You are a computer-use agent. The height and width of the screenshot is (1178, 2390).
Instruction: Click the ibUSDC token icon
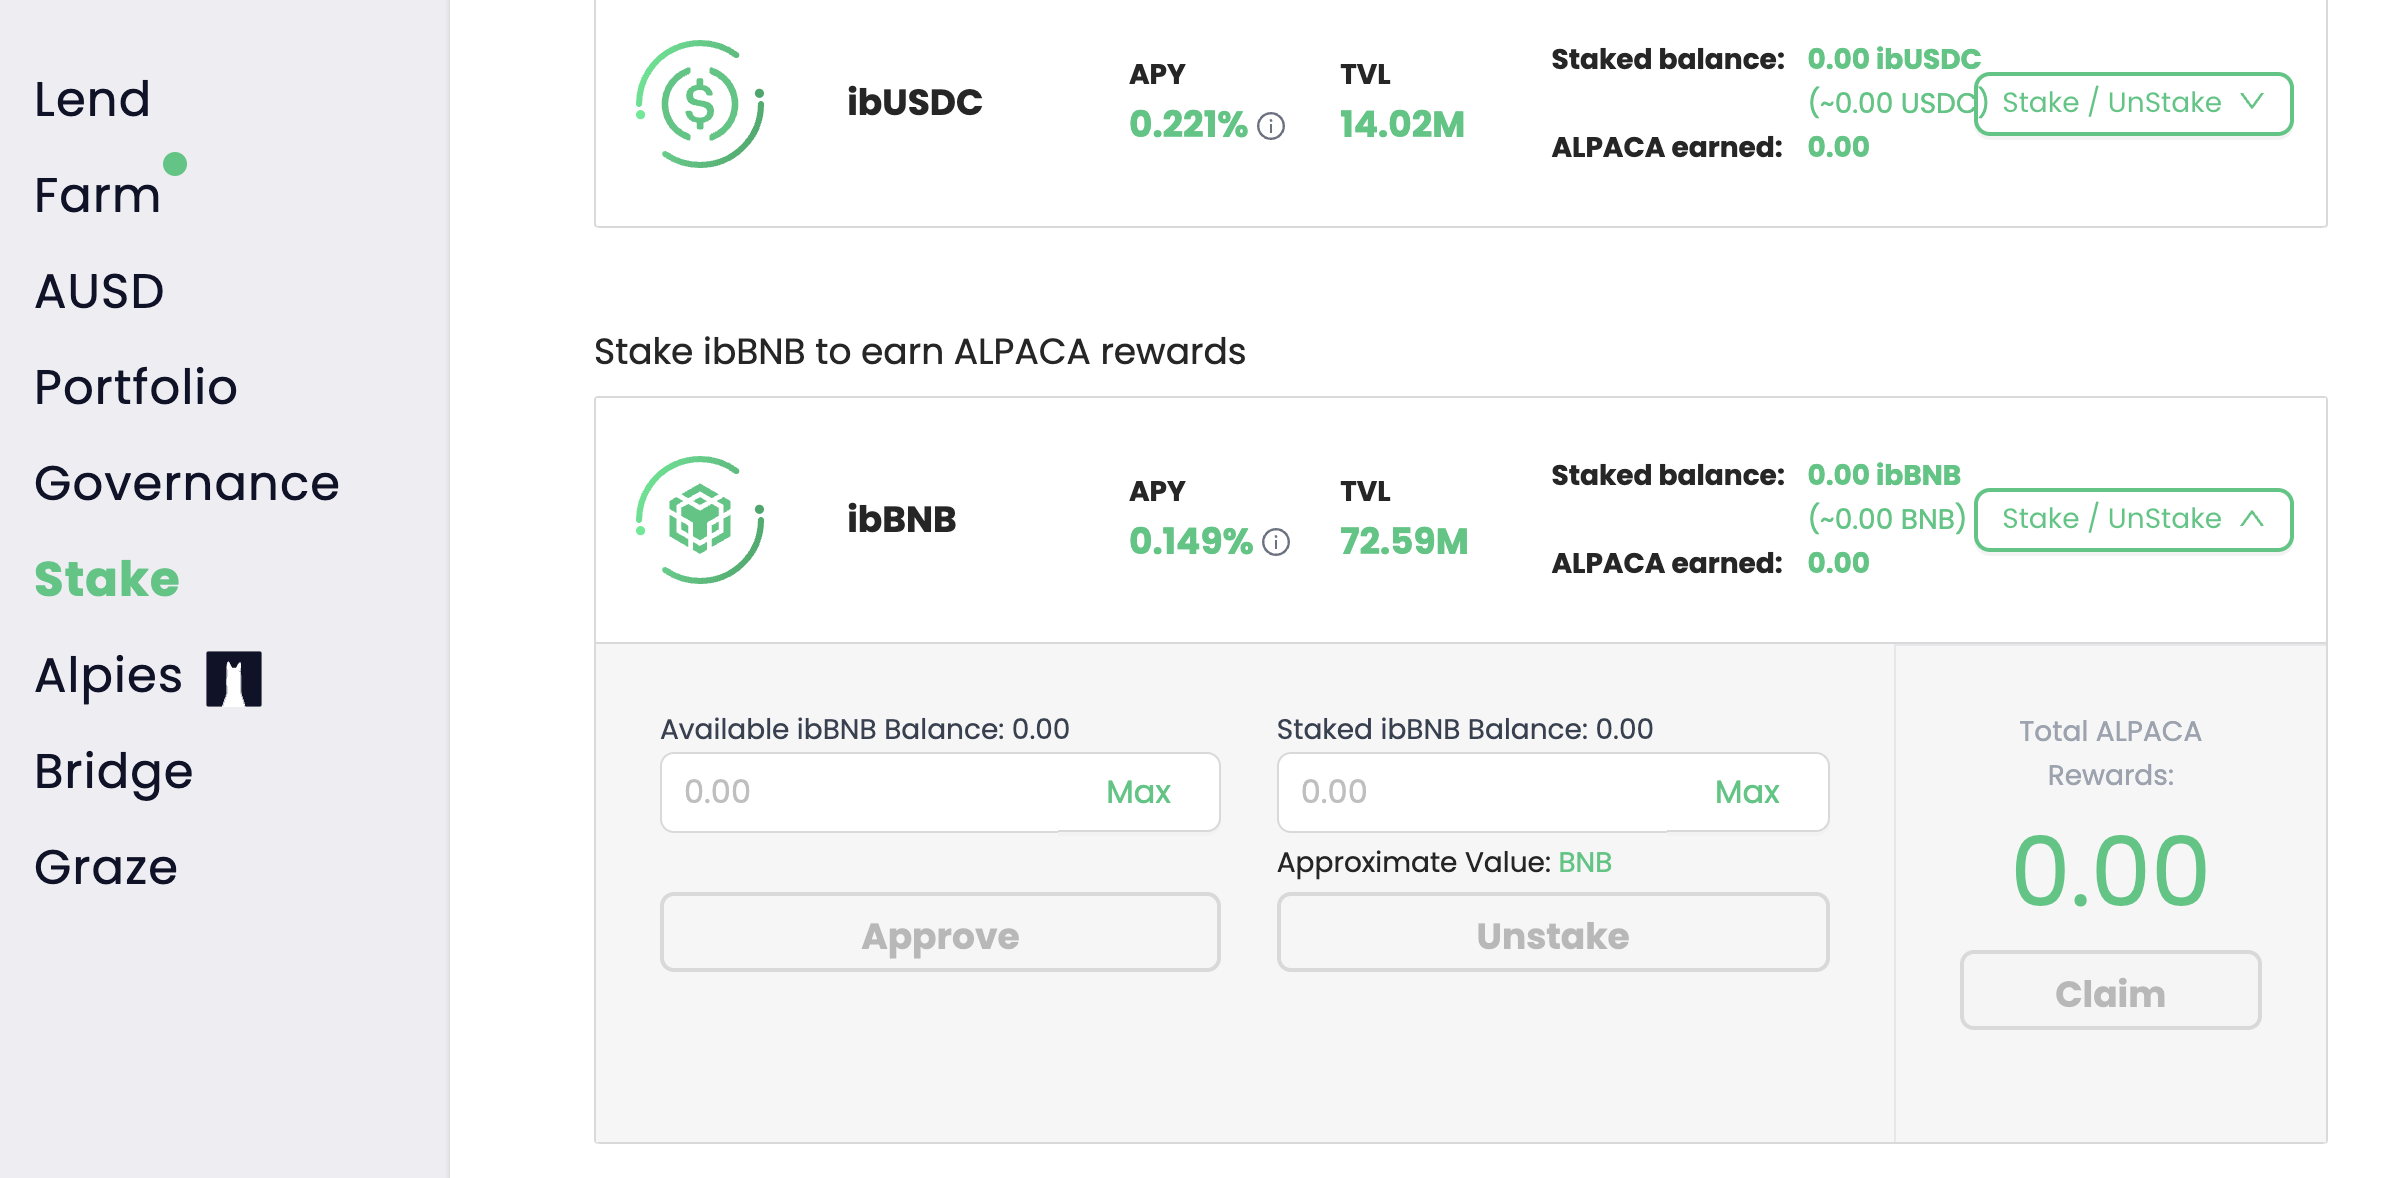click(700, 103)
